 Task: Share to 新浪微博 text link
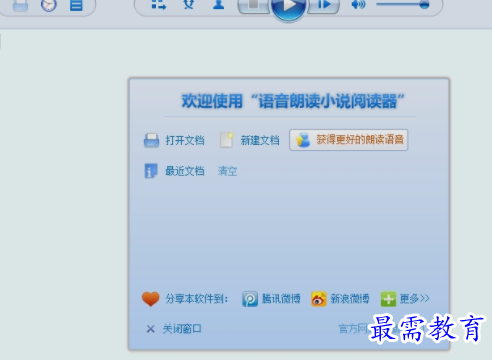click(x=350, y=299)
